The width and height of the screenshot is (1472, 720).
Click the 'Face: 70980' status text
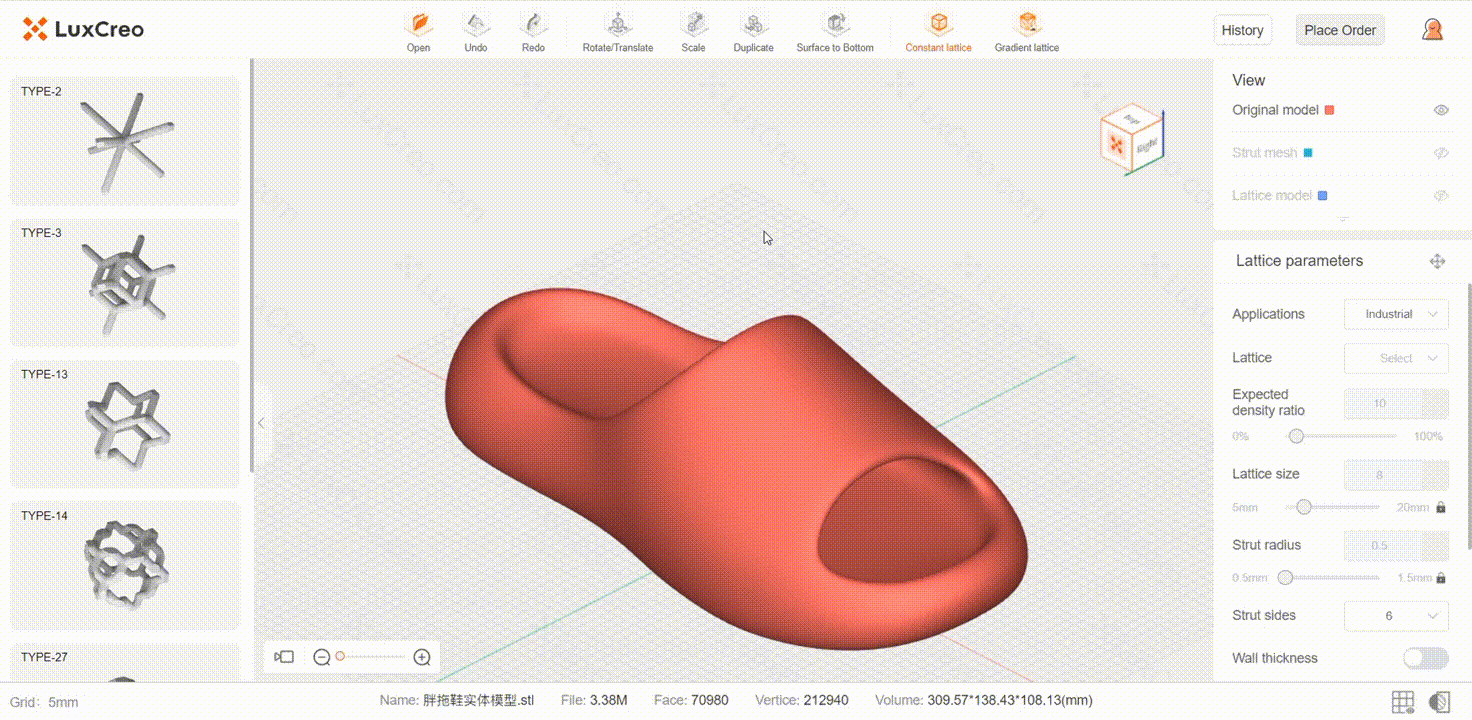[691, 700]
